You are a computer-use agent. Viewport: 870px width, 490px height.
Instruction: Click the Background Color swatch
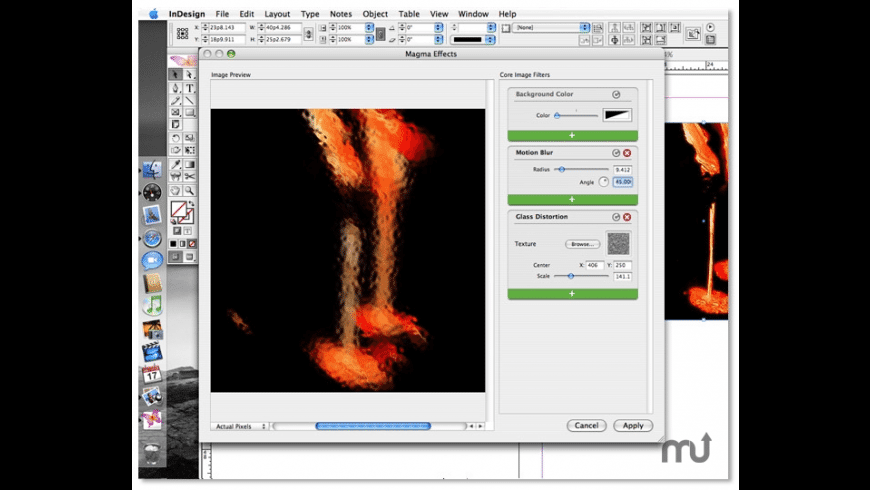619,115
